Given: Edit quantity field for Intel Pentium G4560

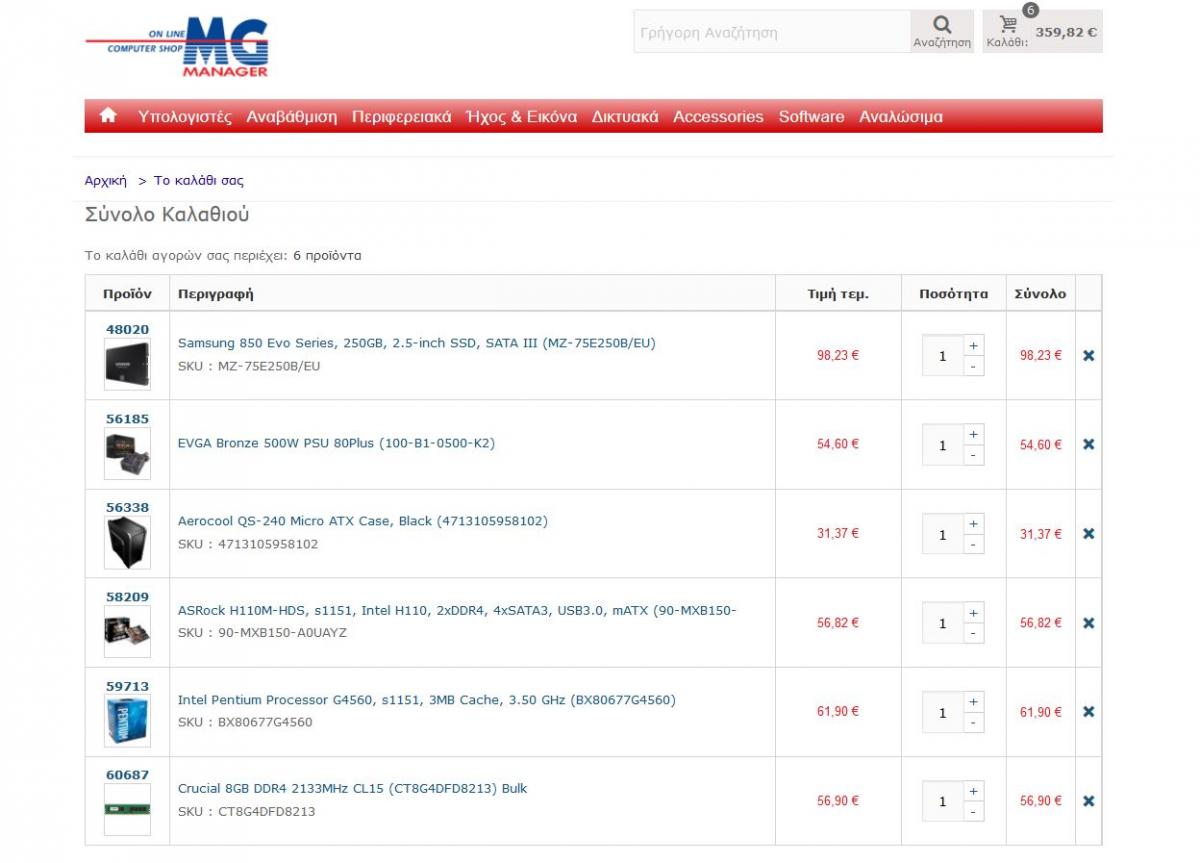Looking at the screenshot, I should (x=943, y=712).
